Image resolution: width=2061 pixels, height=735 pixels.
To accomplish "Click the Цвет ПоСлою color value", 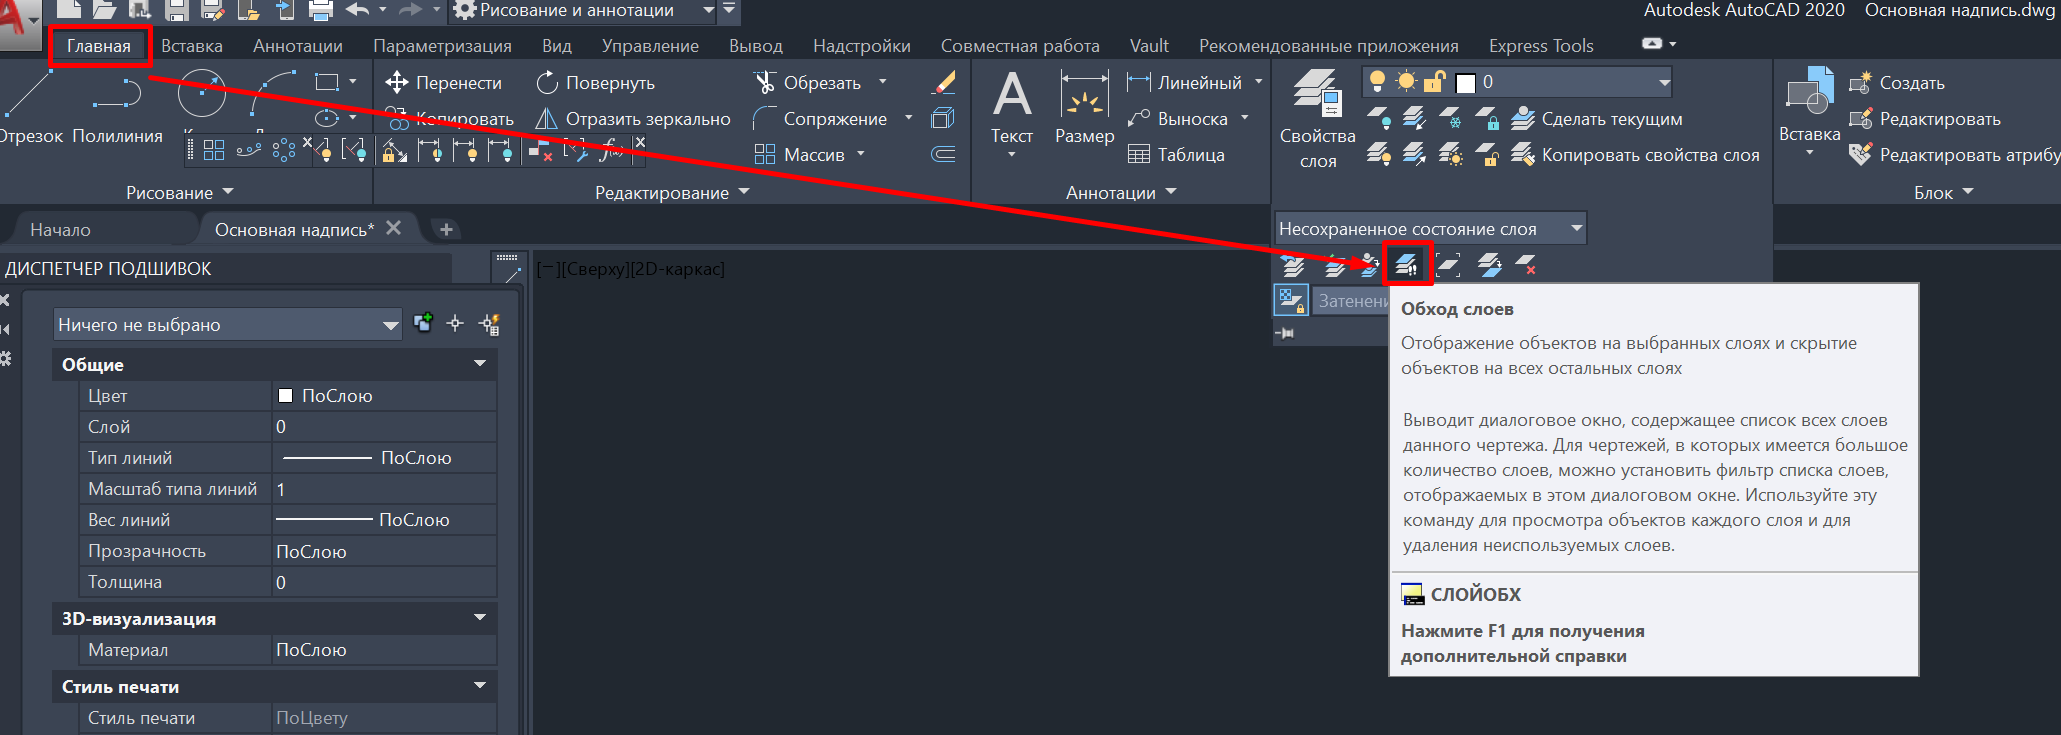I will click(385, 396).
